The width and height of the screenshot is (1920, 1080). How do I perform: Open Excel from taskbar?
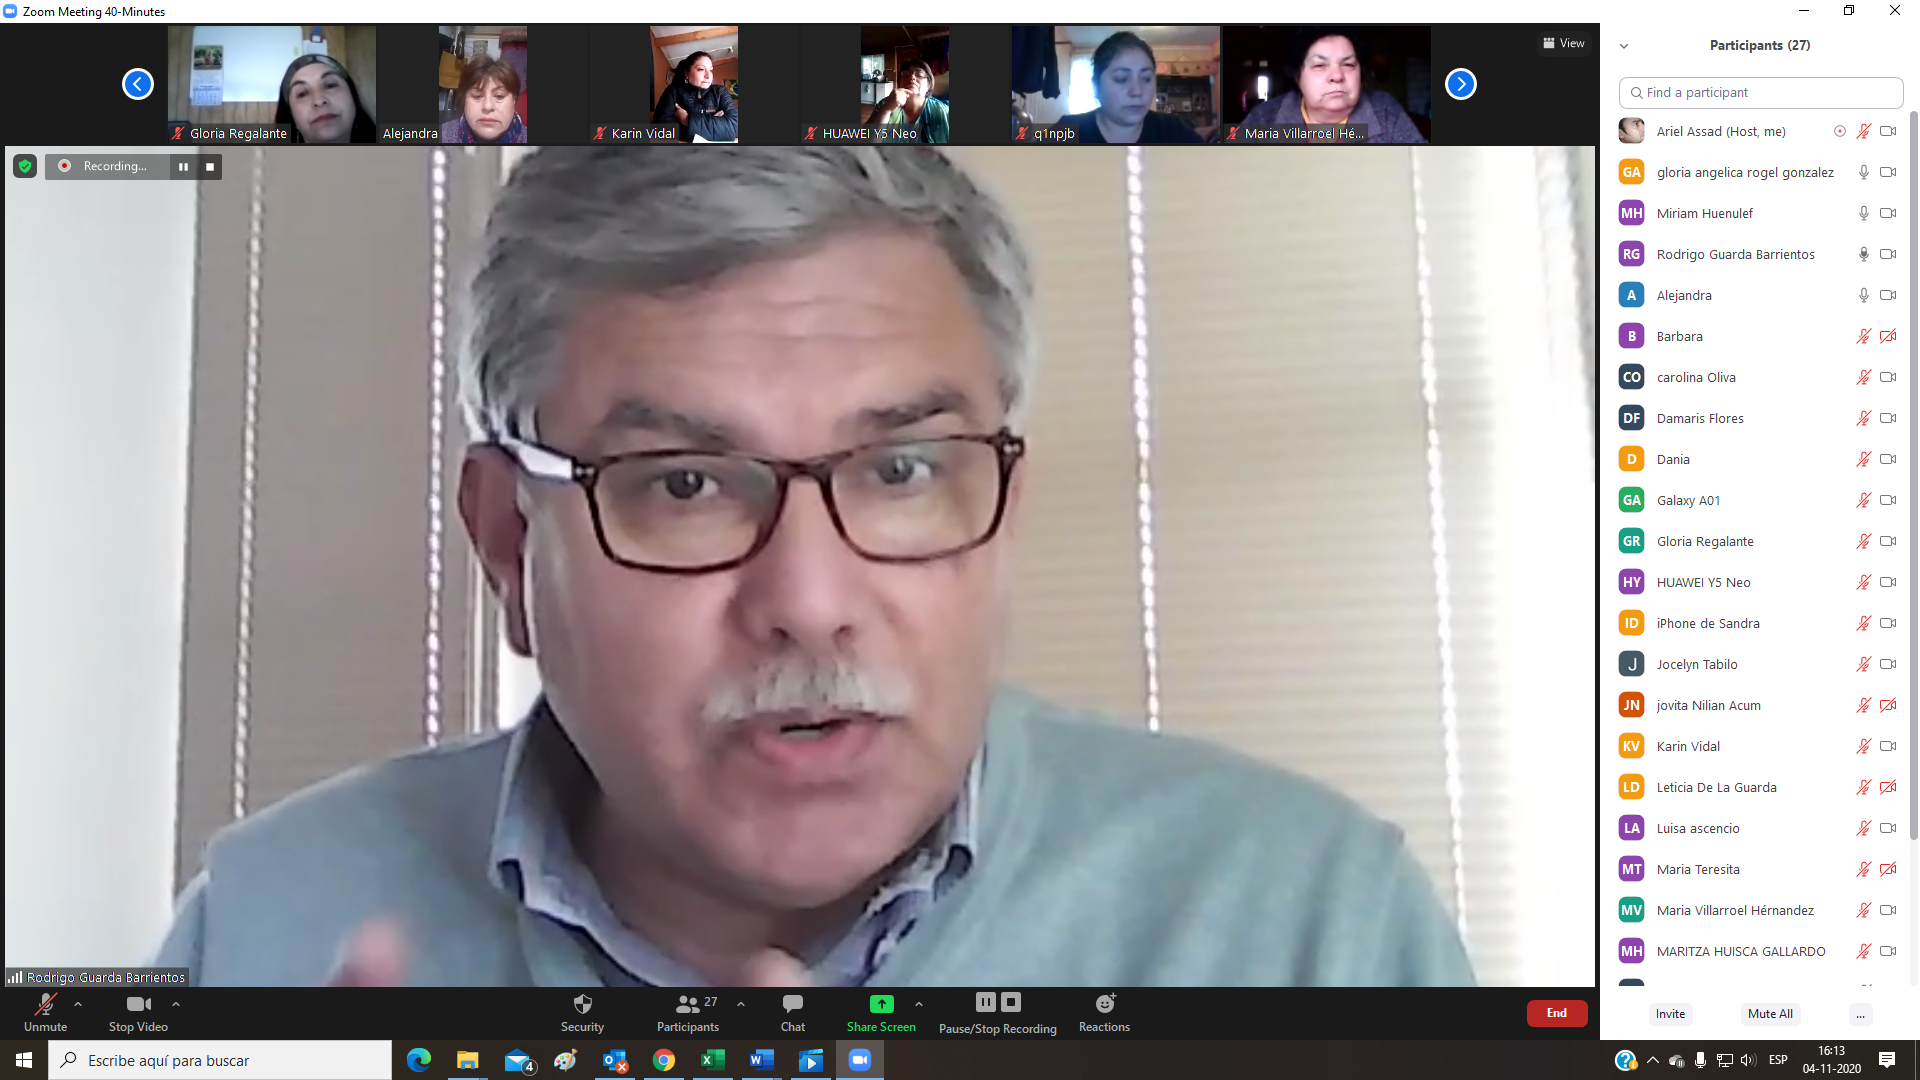[713, 1060]
